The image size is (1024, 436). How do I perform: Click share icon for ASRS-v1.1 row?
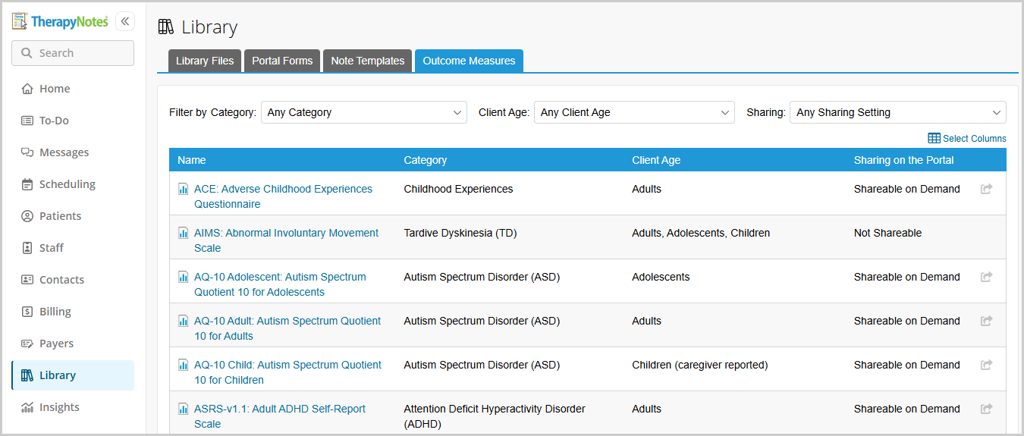tap(986, 409)
